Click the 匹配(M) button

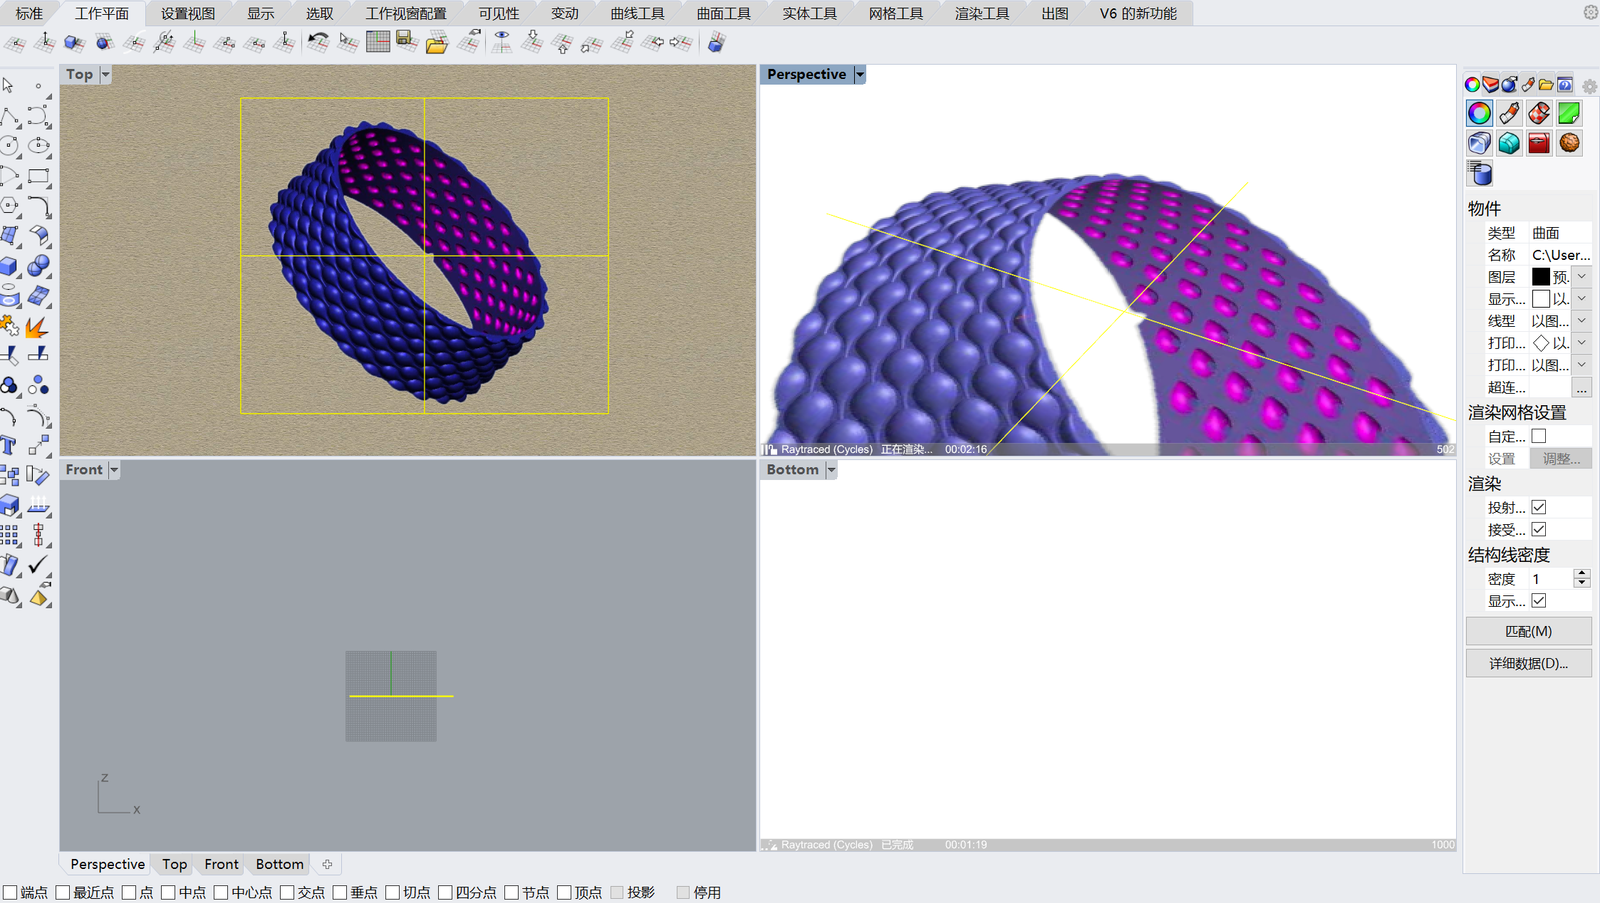[1528, 631]
